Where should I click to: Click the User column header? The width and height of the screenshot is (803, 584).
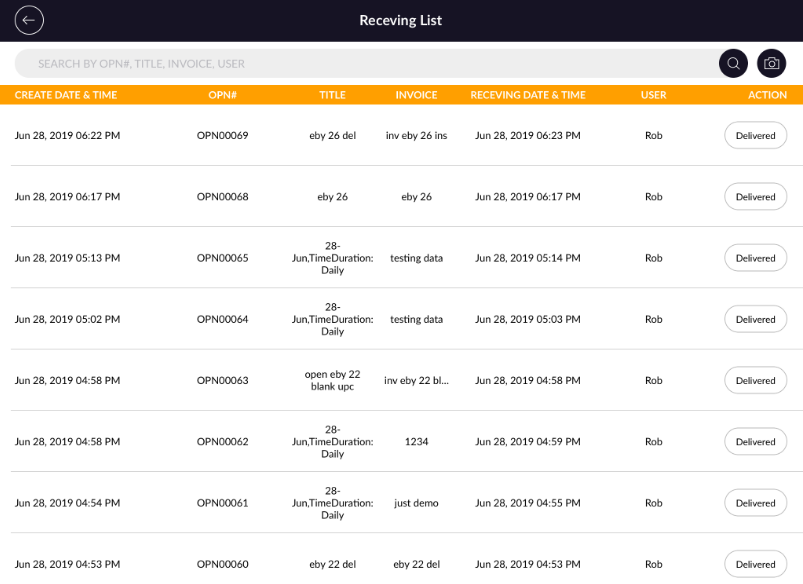pos(653,95)
